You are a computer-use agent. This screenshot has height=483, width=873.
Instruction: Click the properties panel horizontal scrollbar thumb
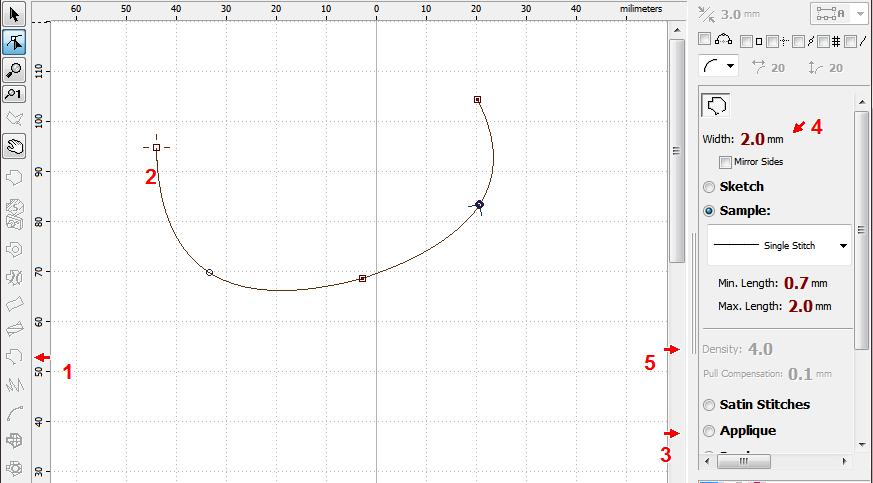point(742,463)
